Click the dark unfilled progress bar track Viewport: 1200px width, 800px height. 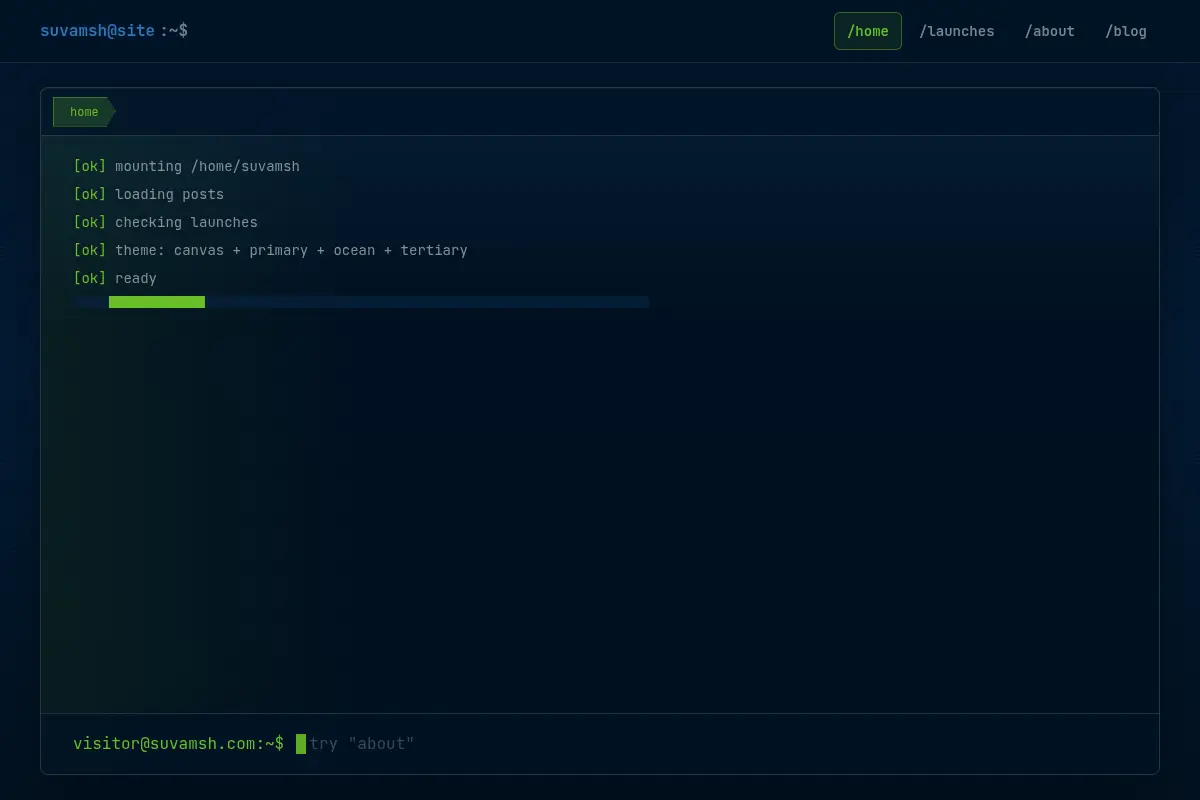[427, 302]
